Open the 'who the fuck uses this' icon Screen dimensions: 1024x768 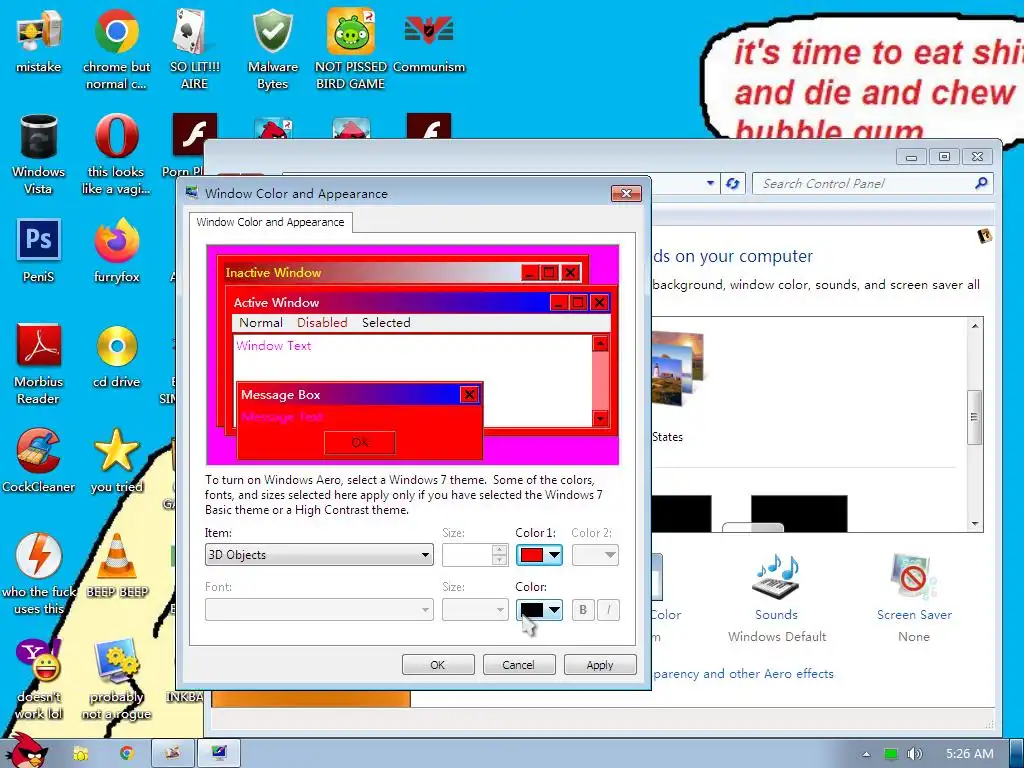pos(39,556)
